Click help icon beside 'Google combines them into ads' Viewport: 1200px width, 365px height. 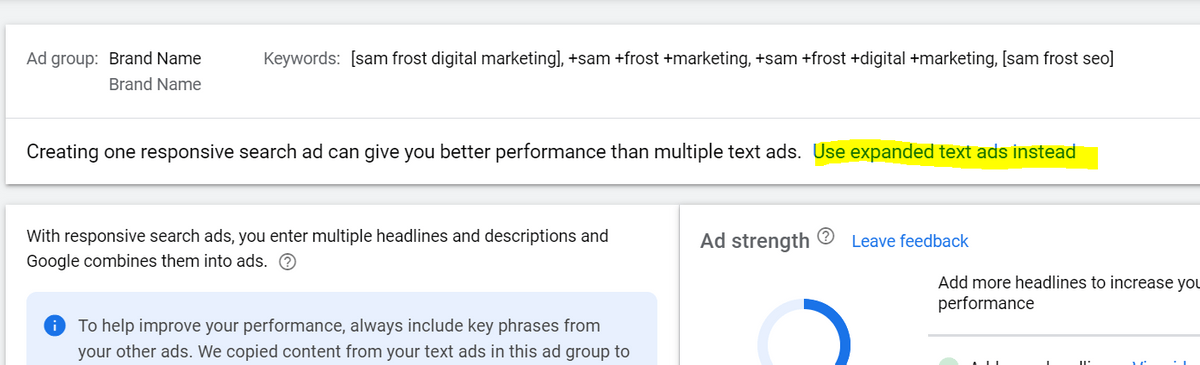click(x=288, y=264)
